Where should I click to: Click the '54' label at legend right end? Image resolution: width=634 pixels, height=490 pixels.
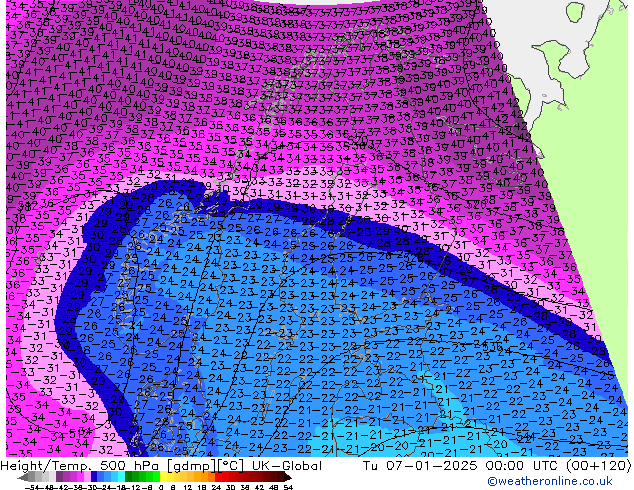click(x=288, y=488)
